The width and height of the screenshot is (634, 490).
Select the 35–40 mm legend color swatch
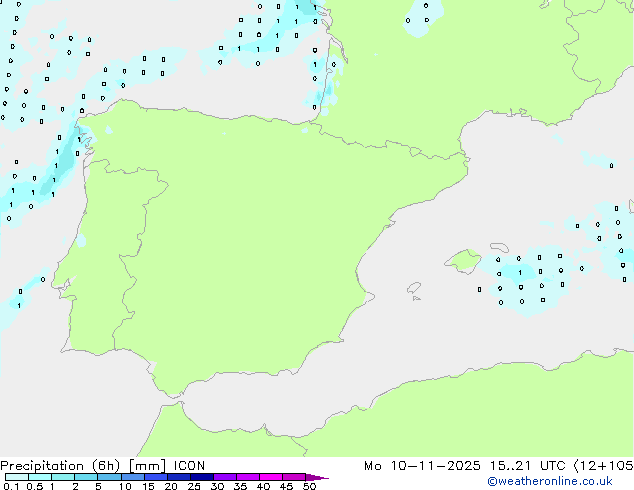pyautogui.click(x=248, y=477)
